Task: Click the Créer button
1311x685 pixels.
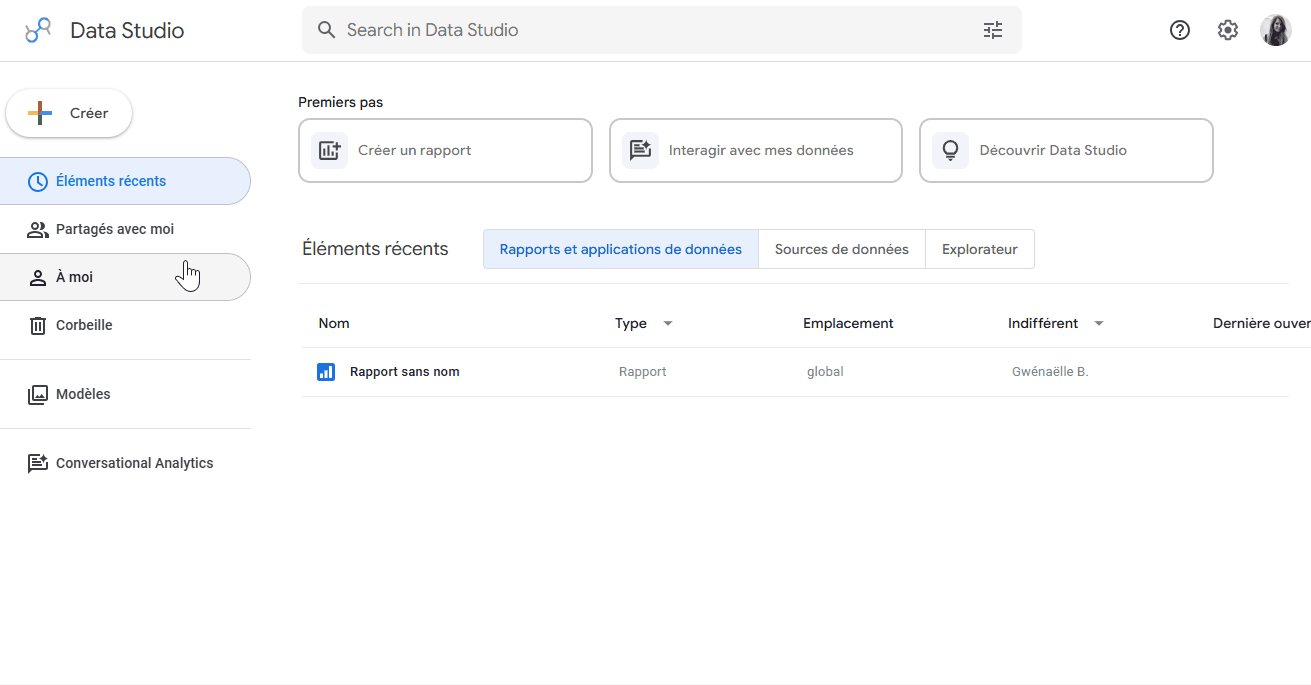Action: (69, 113)
